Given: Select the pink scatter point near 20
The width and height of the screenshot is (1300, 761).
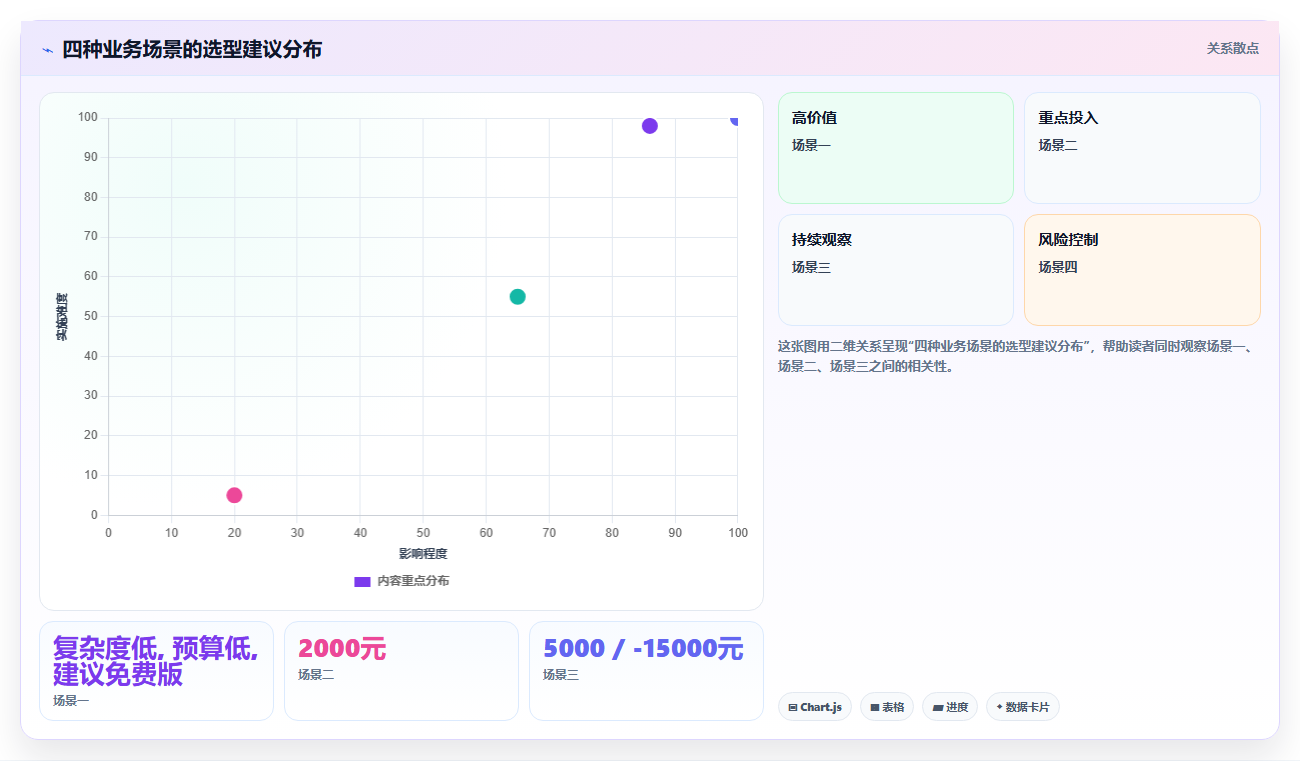Looking at the screenshot, I should 234,495.
